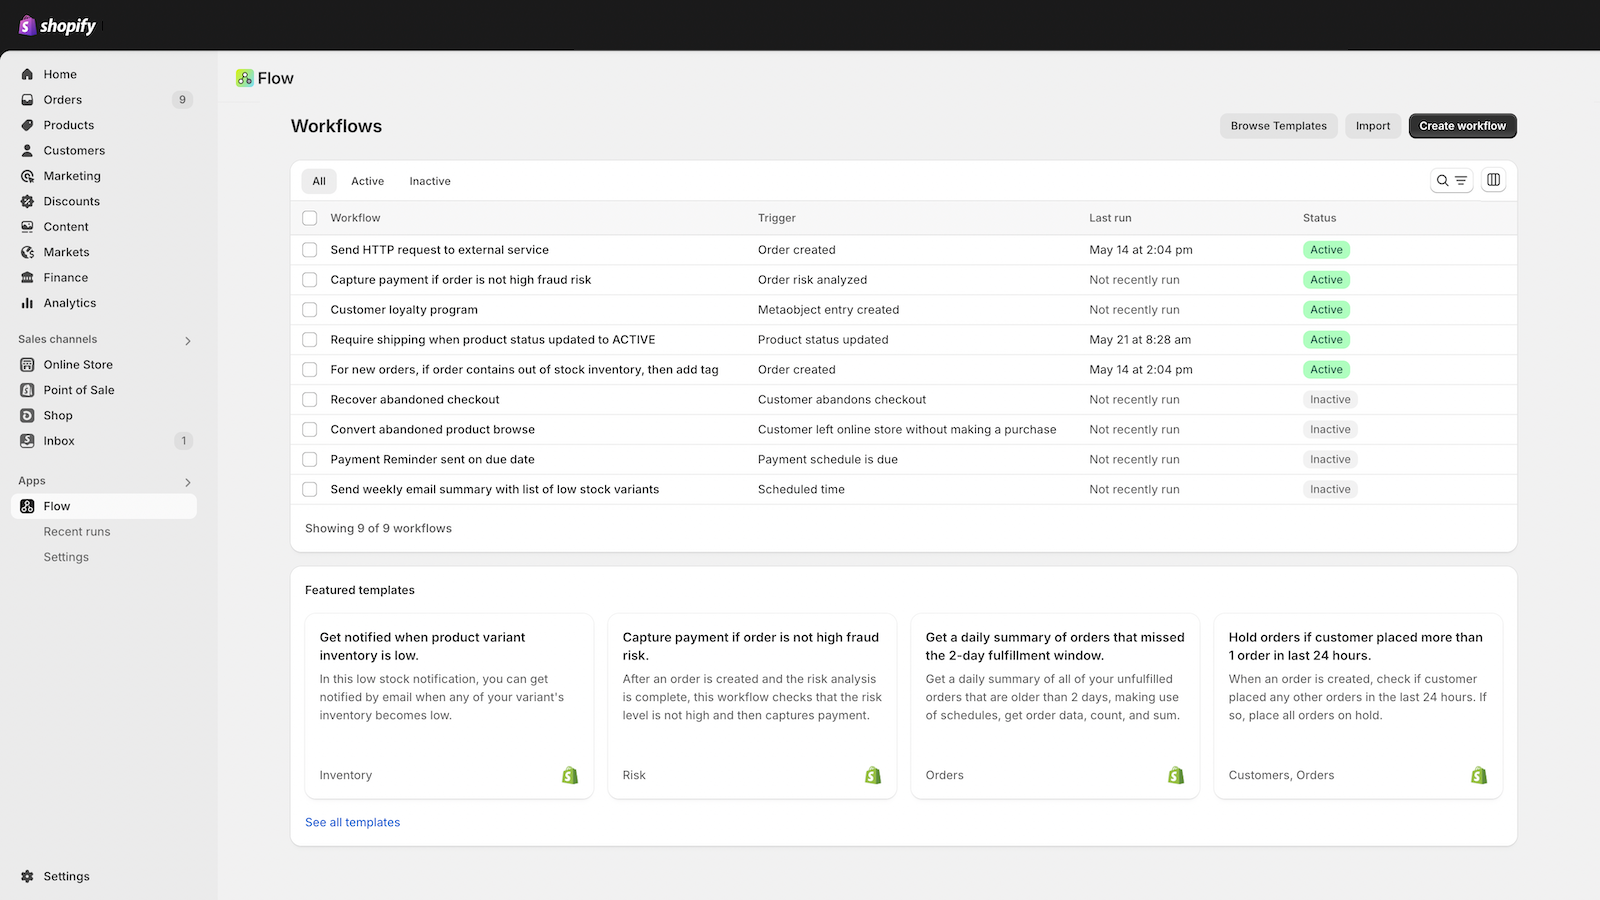The image size is (1600, 900).
Task: Click Active status on Send HTTP request row
Action: point(1326,250)
